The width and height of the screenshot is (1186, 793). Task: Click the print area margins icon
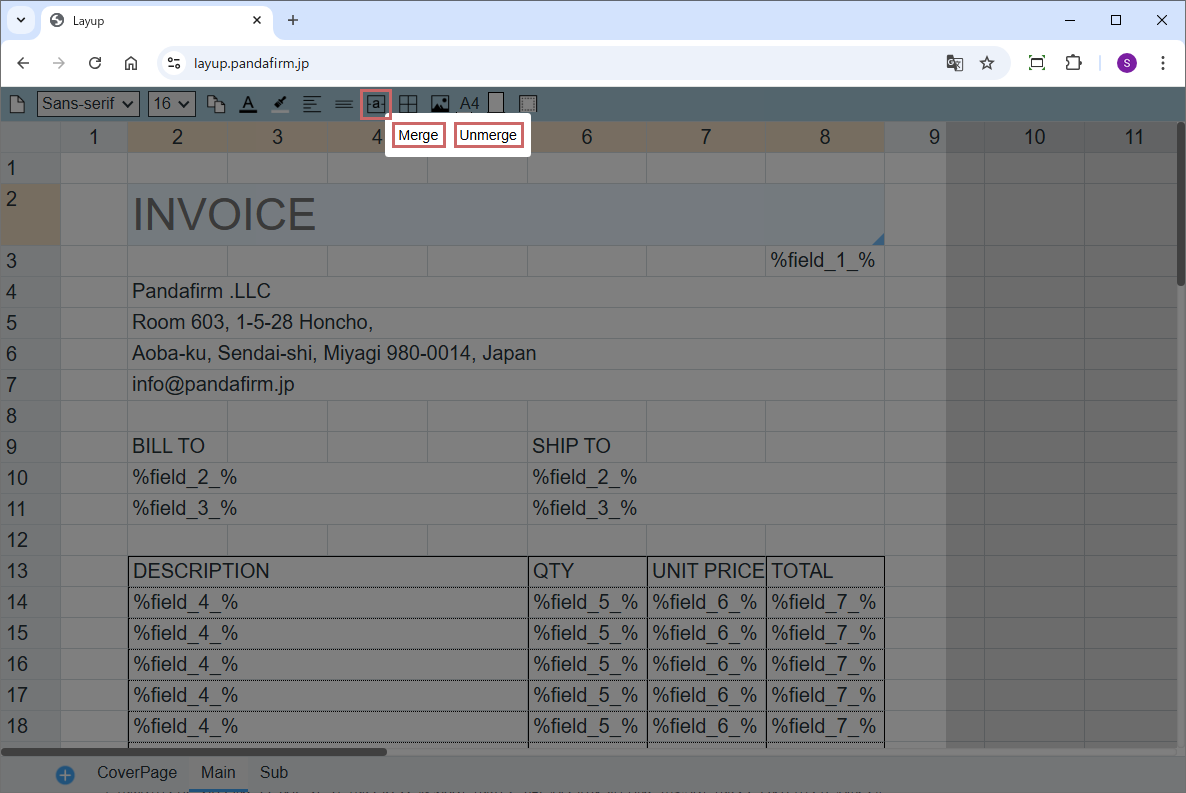[x=529, y=104]
